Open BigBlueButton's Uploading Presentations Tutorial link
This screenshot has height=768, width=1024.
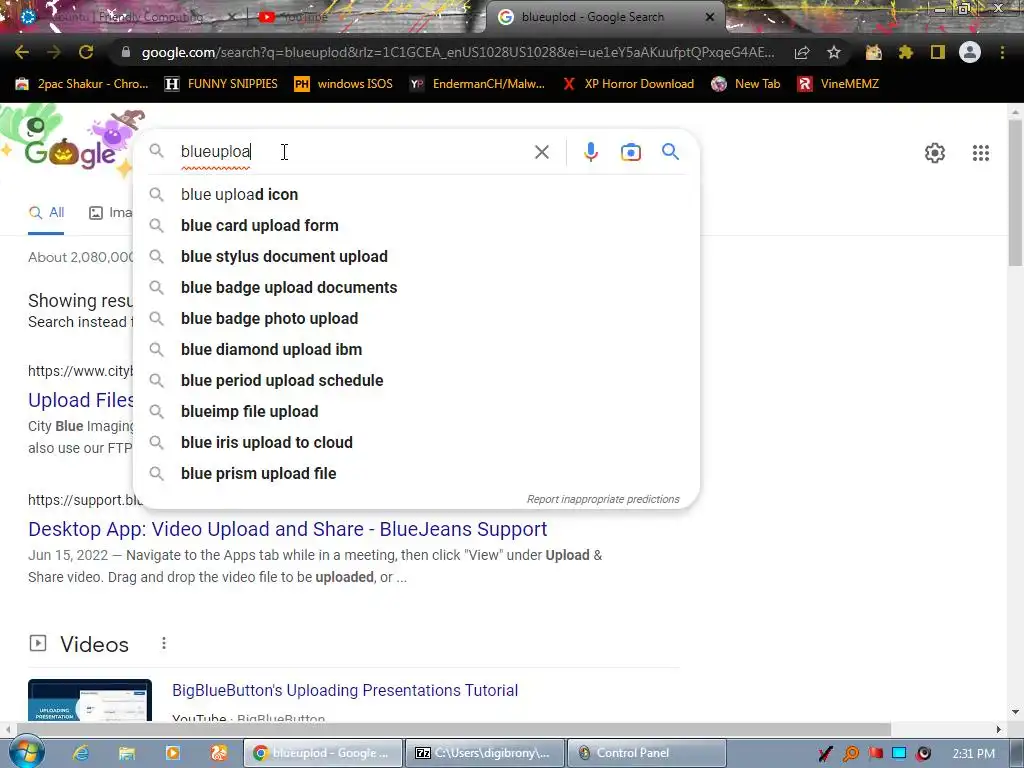(345, 690)
